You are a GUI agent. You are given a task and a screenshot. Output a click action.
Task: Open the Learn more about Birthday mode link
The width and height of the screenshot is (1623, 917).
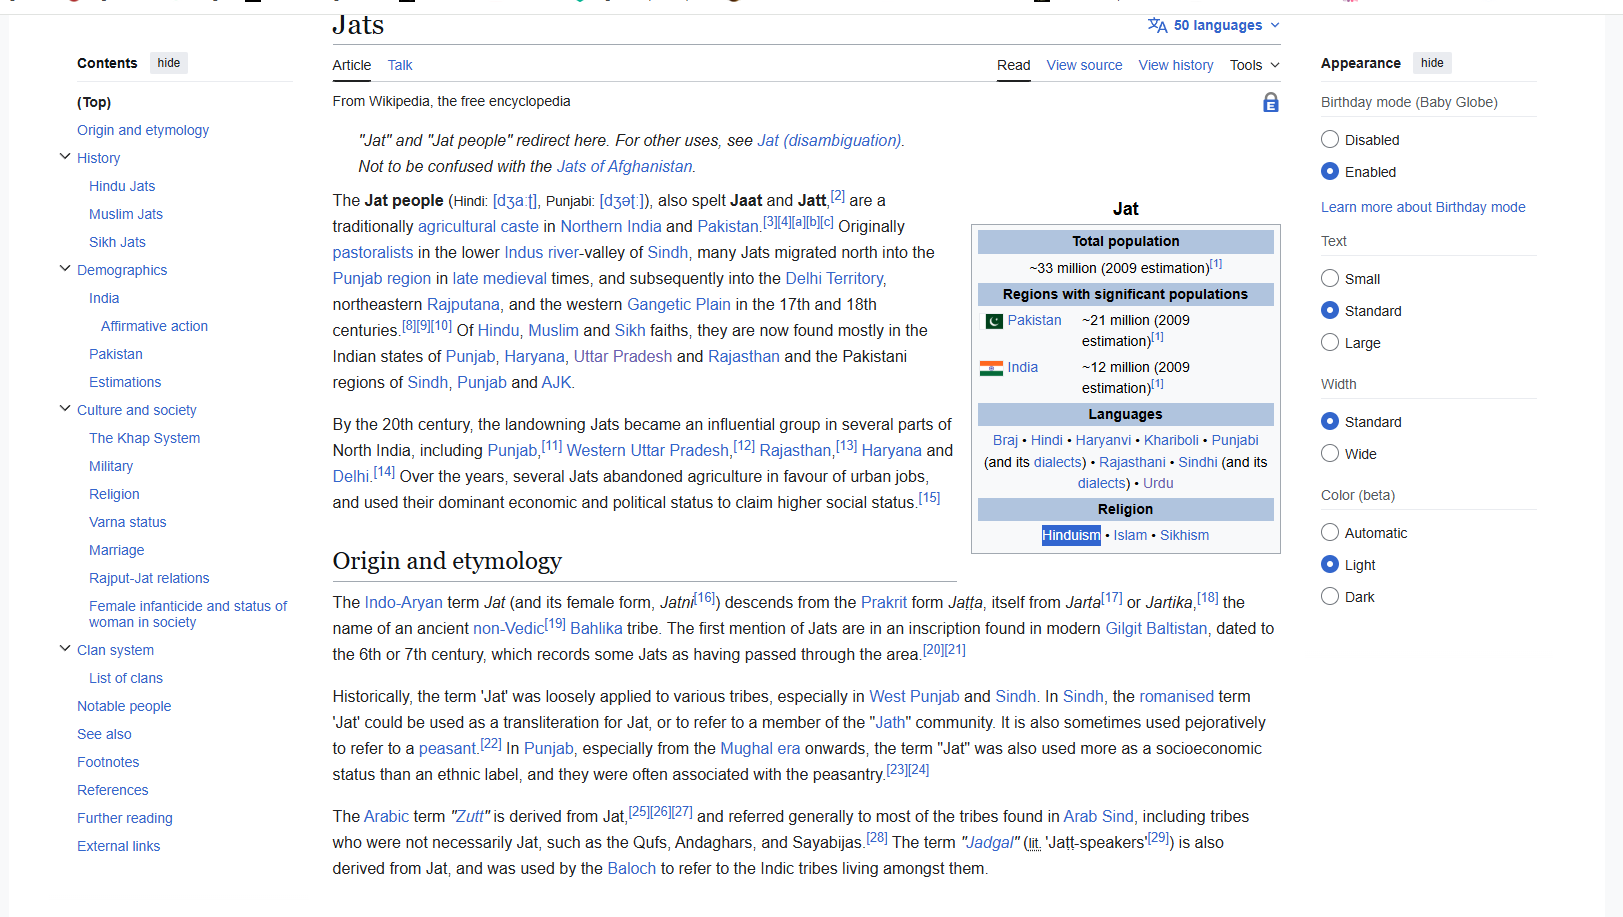click(x=1423, y=207)
